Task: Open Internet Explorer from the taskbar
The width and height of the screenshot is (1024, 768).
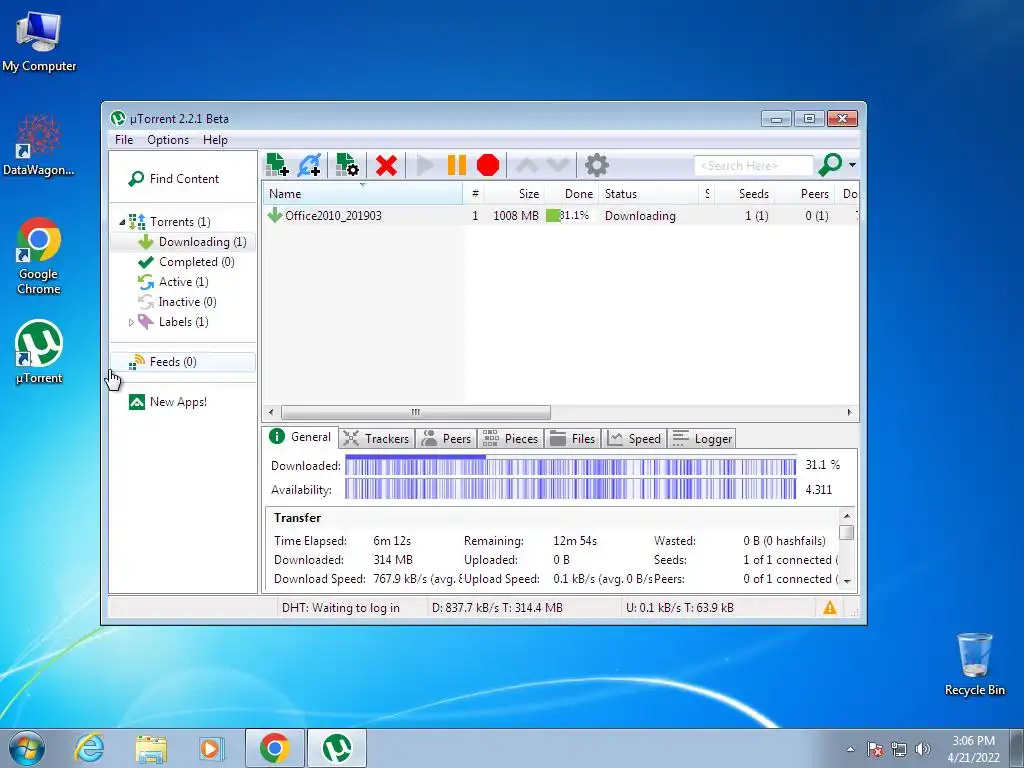Action: (89, 748)
